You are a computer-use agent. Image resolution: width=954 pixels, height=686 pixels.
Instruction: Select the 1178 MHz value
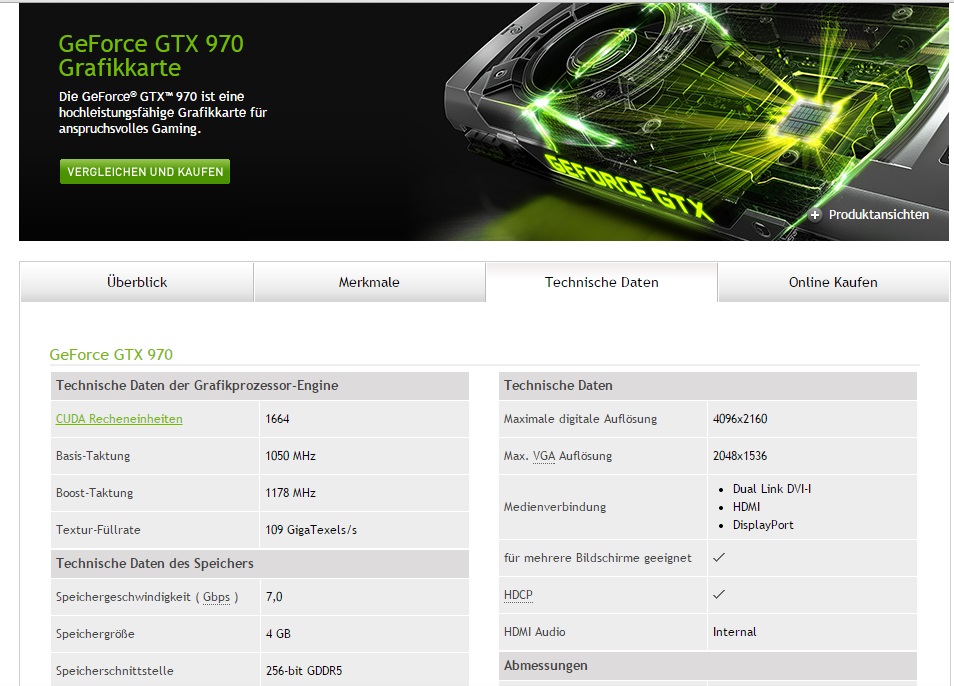click(291, 493)
